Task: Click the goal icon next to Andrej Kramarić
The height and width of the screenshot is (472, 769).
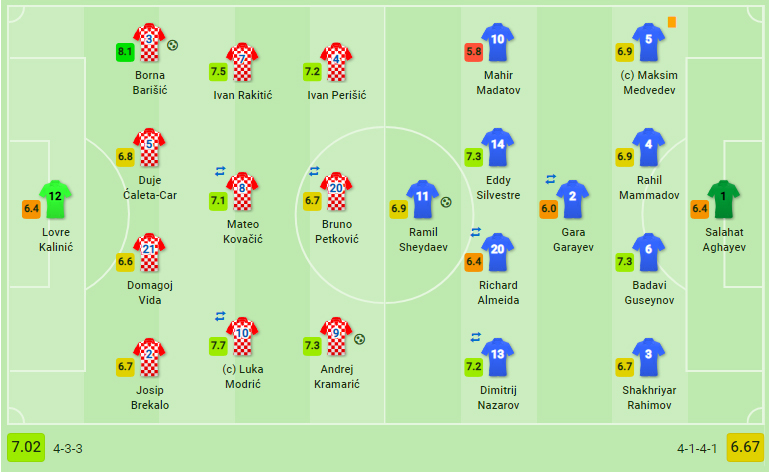Action: [360, 339]
